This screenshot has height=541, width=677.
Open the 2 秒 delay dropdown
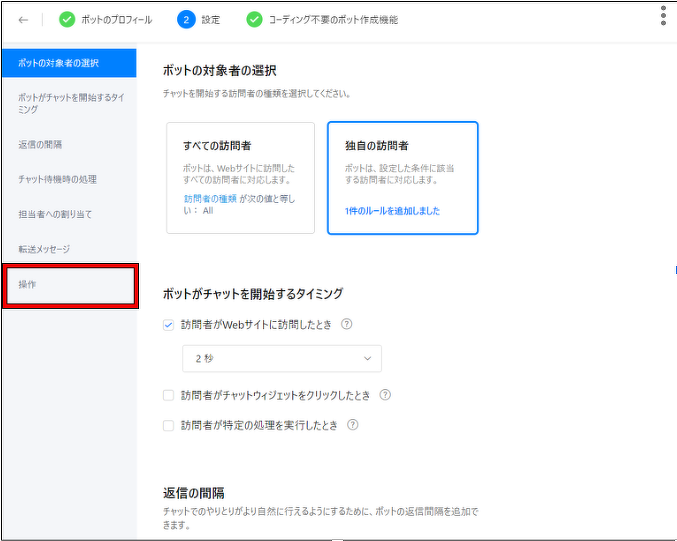coord(282,358)
